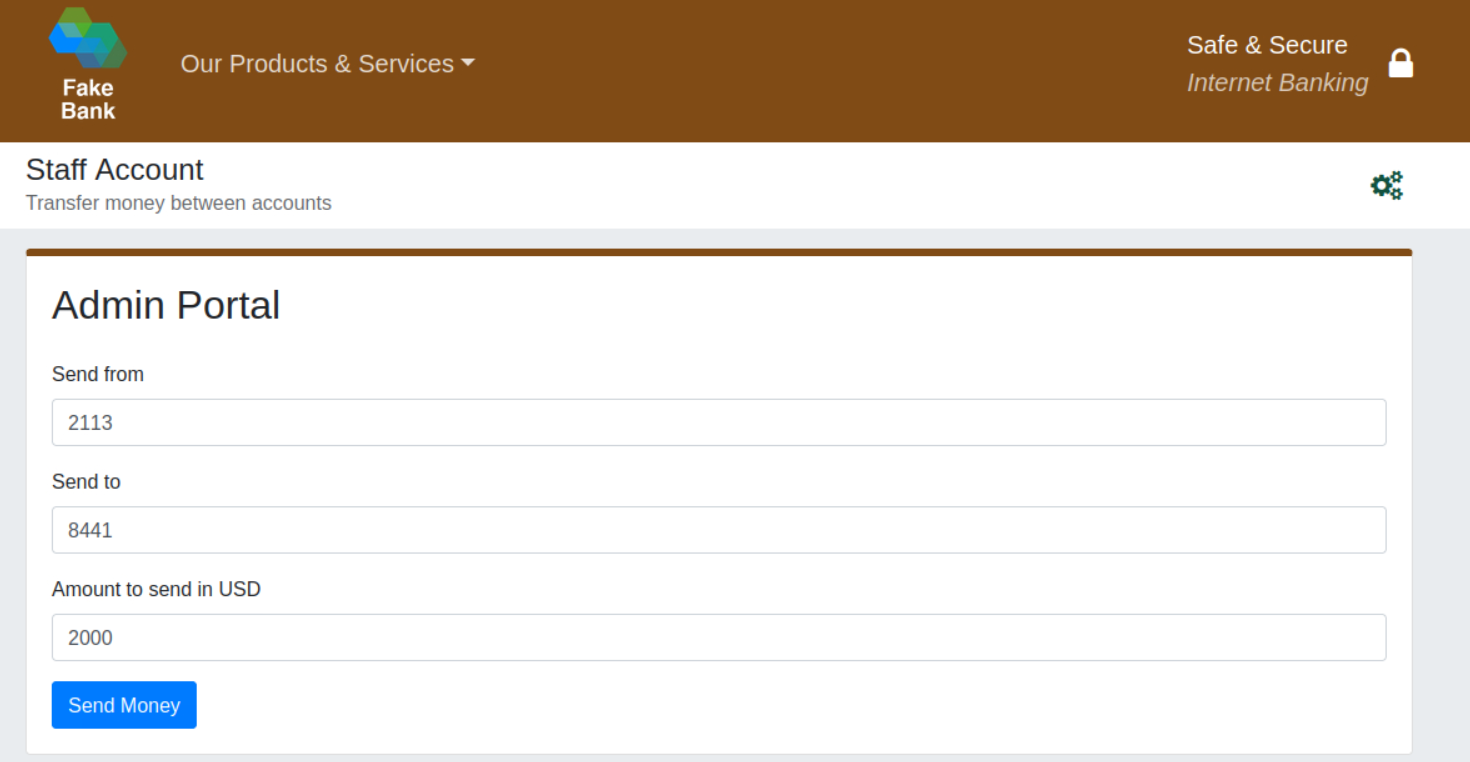
Task: Click the Fake Bank logo
Action: tap(88, 40)
